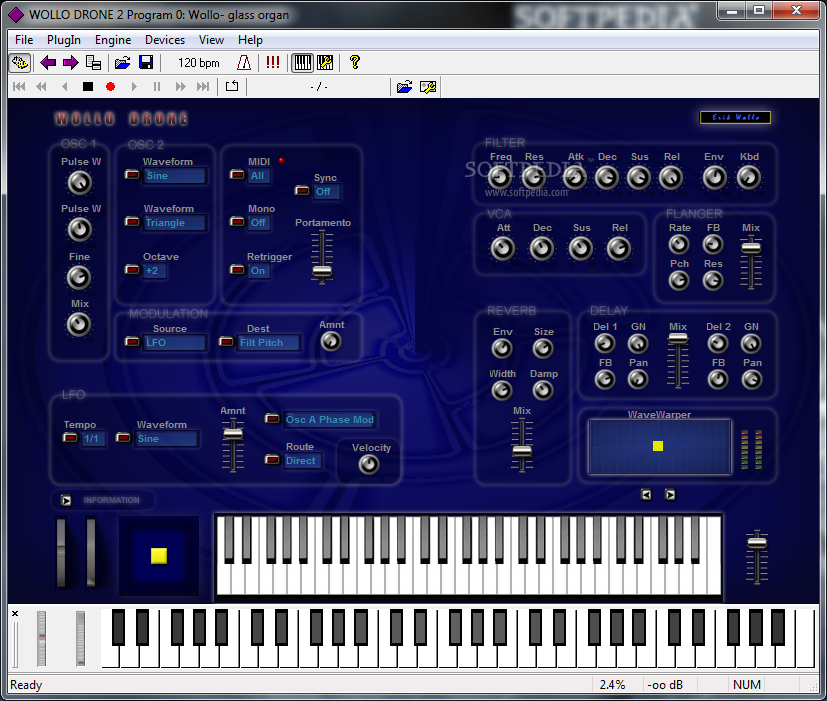The height and width of the screenshot is (701, 827).
Task: Click the rewind transport button
Action: point(41,87)
